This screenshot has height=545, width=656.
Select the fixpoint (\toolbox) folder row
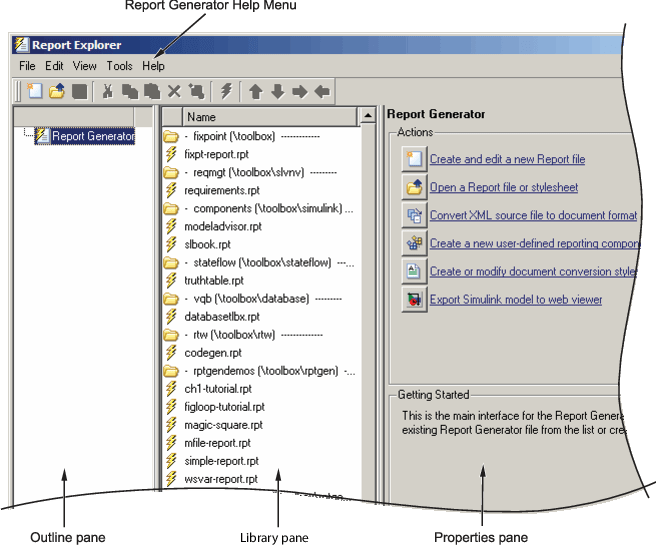point(259,136)
